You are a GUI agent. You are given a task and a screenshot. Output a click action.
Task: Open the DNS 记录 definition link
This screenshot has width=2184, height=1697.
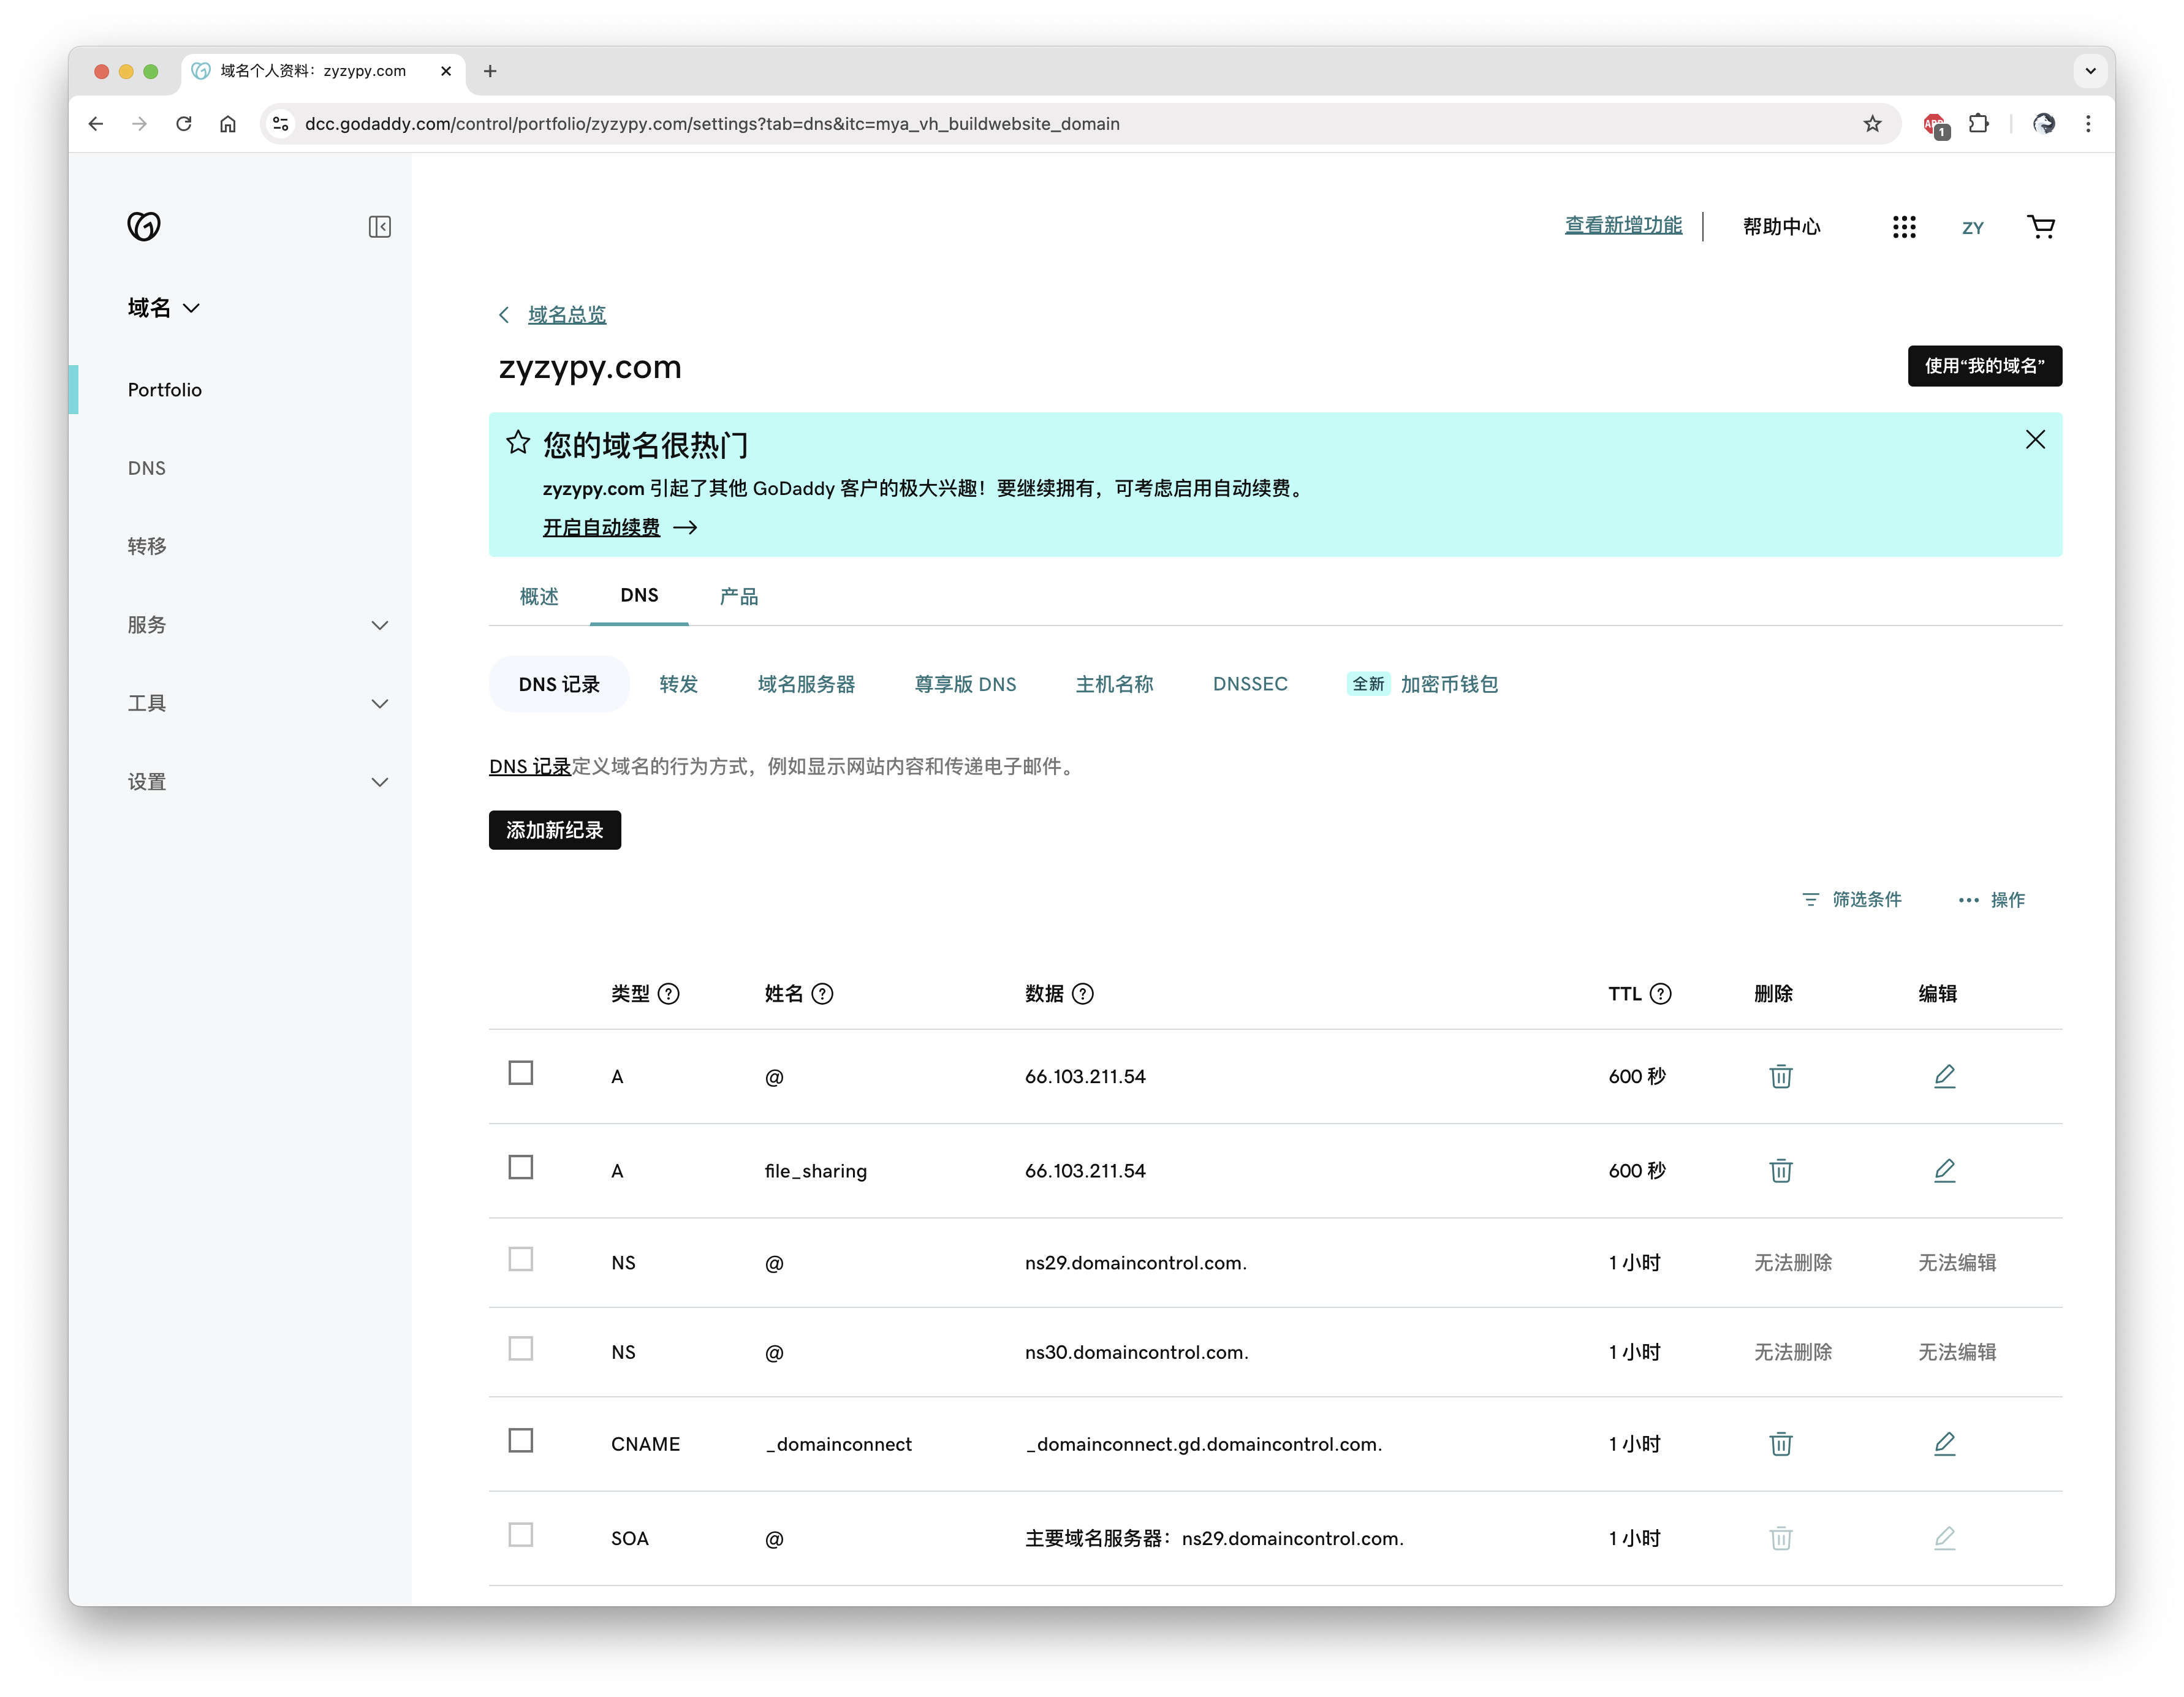click(x=530, y=766)
